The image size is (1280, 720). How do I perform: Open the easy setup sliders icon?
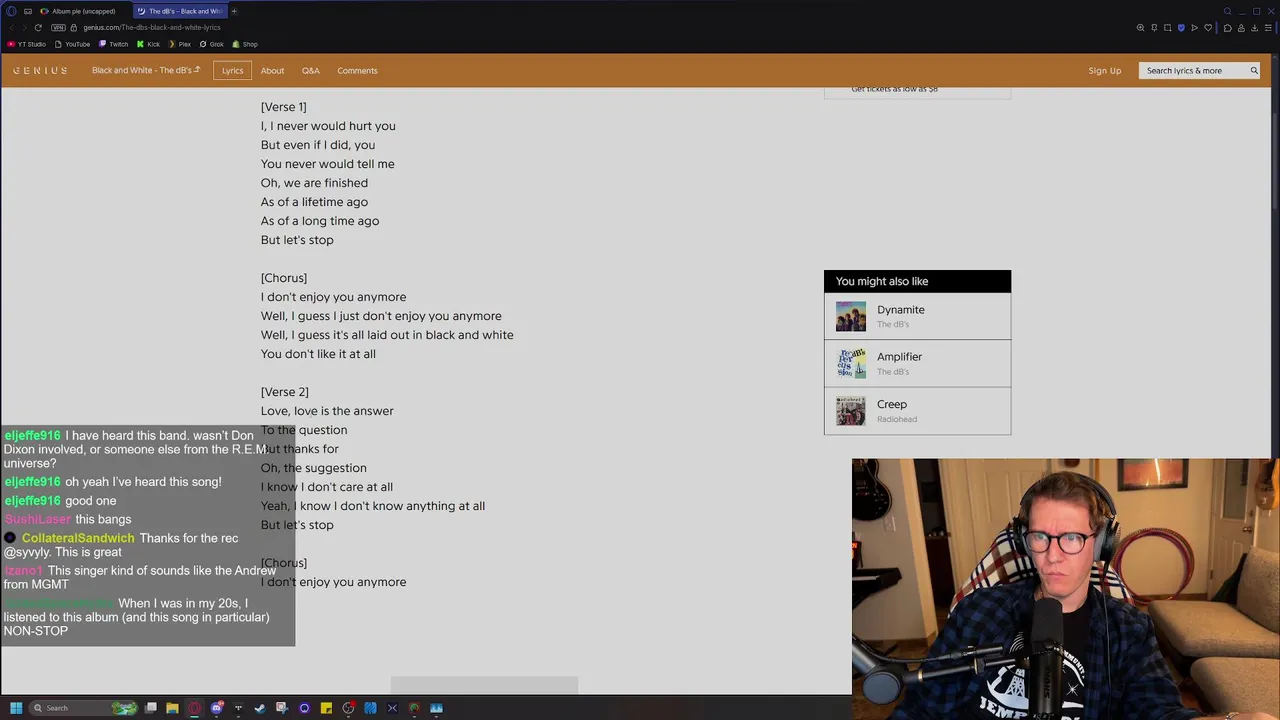1268,27
